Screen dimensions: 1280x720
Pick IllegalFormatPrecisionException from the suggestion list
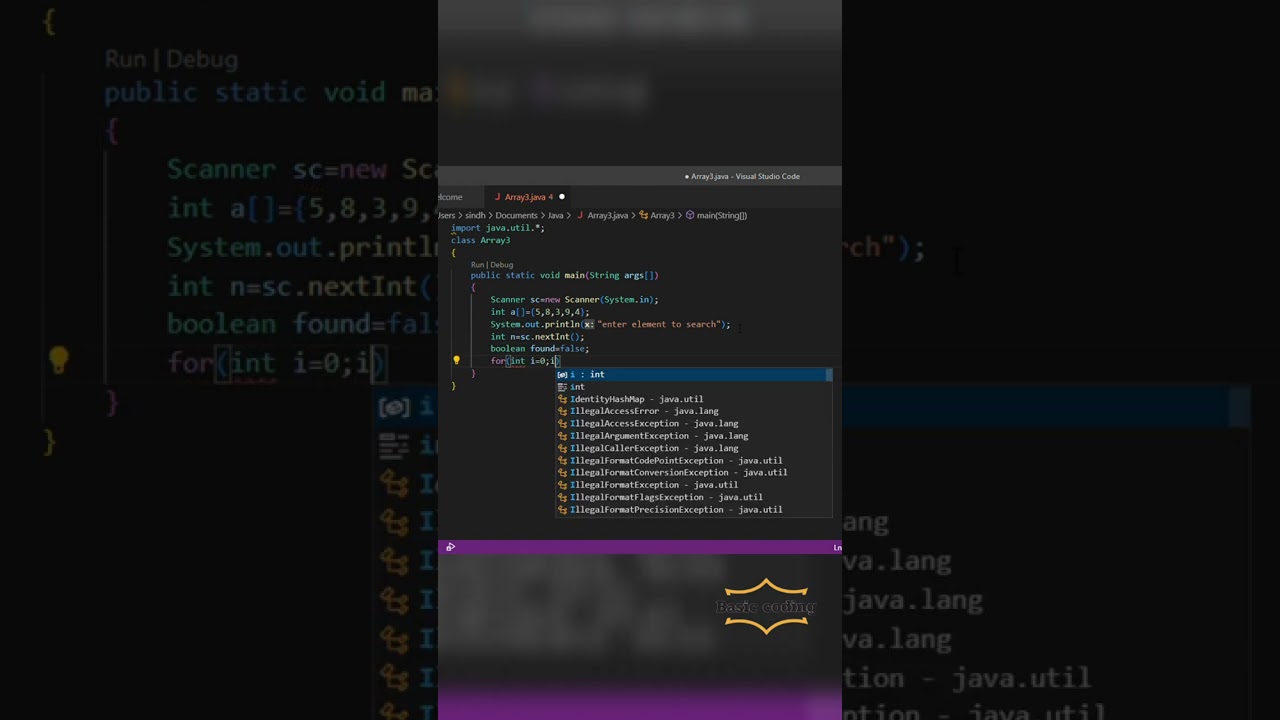coord(693,509)
